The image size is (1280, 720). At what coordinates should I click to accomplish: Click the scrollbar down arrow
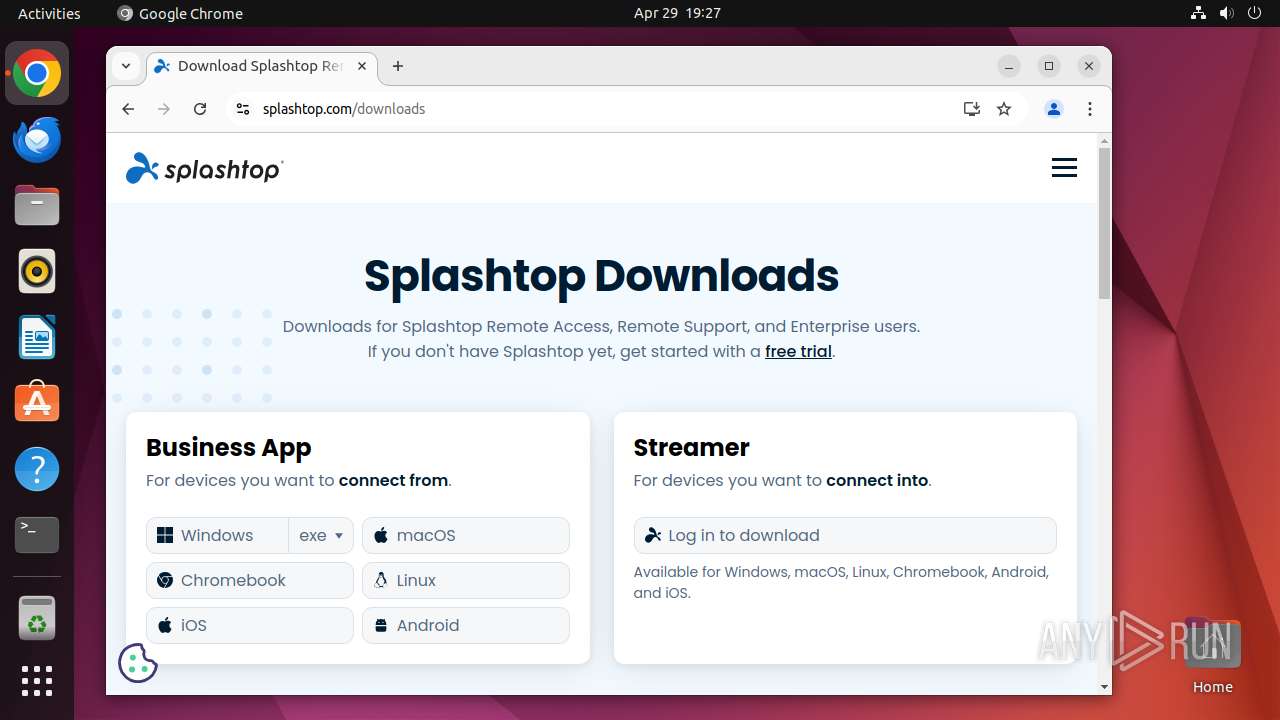[x=1104, y=687]
